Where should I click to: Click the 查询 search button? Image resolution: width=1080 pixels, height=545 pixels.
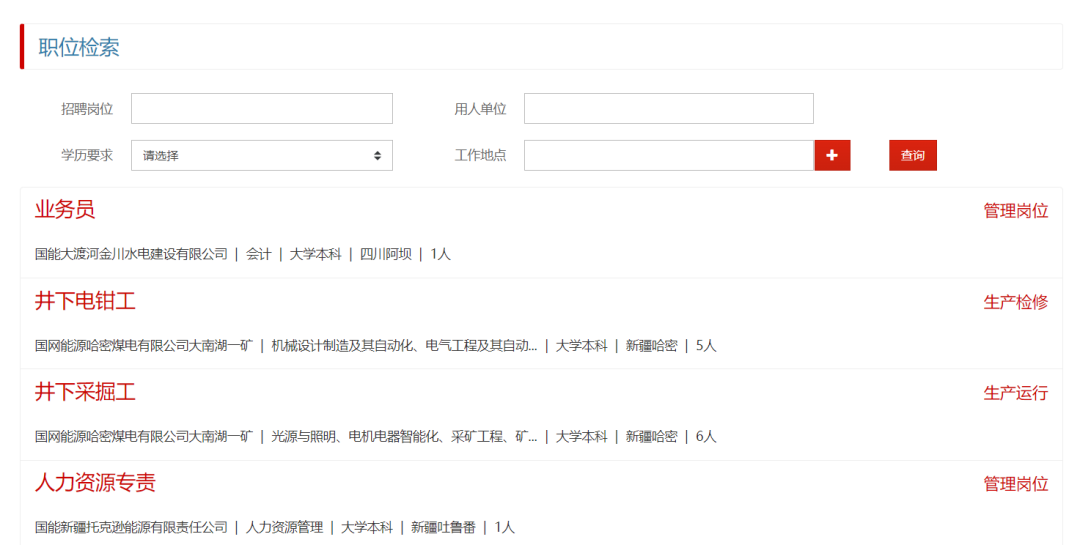pos(912,156)
